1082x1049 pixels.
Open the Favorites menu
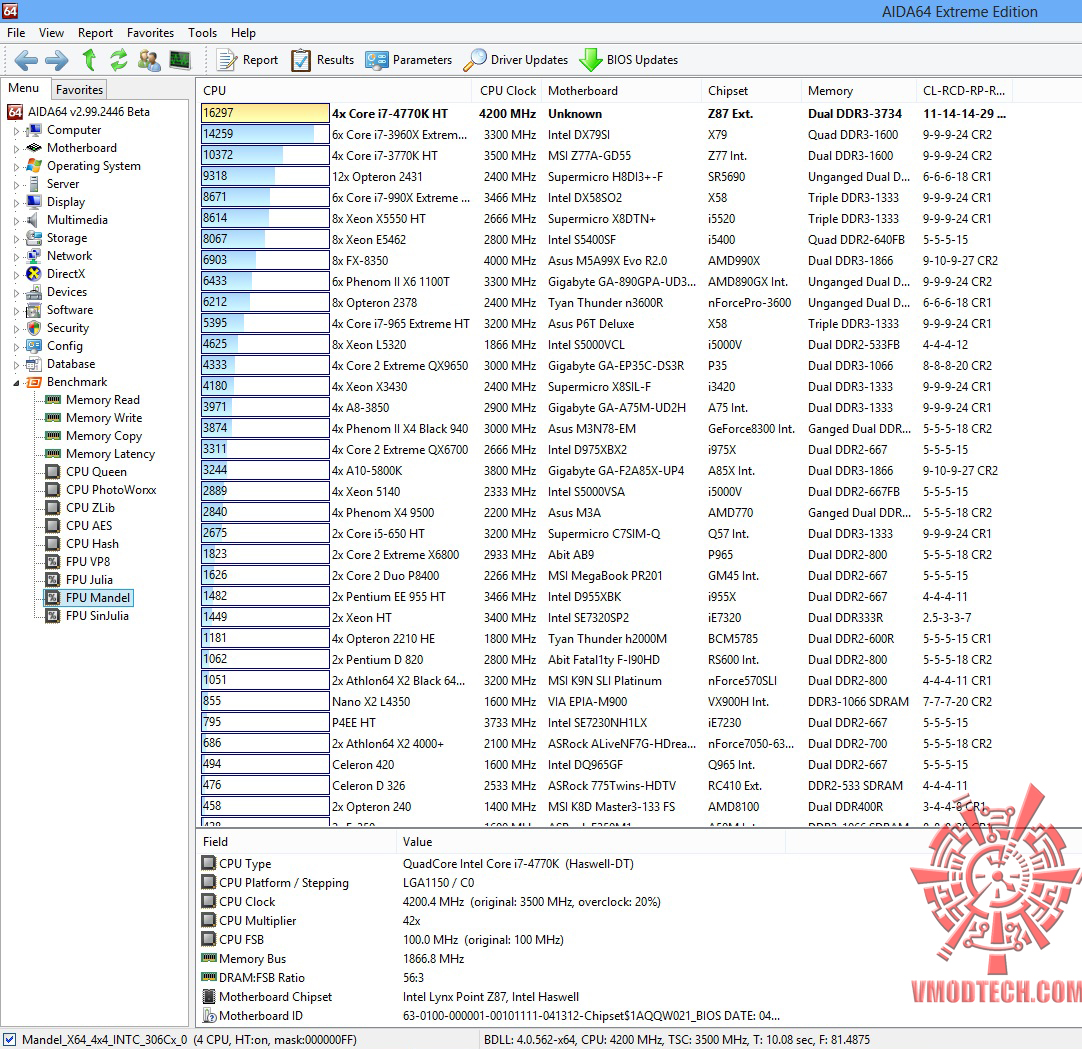point(150,32)
